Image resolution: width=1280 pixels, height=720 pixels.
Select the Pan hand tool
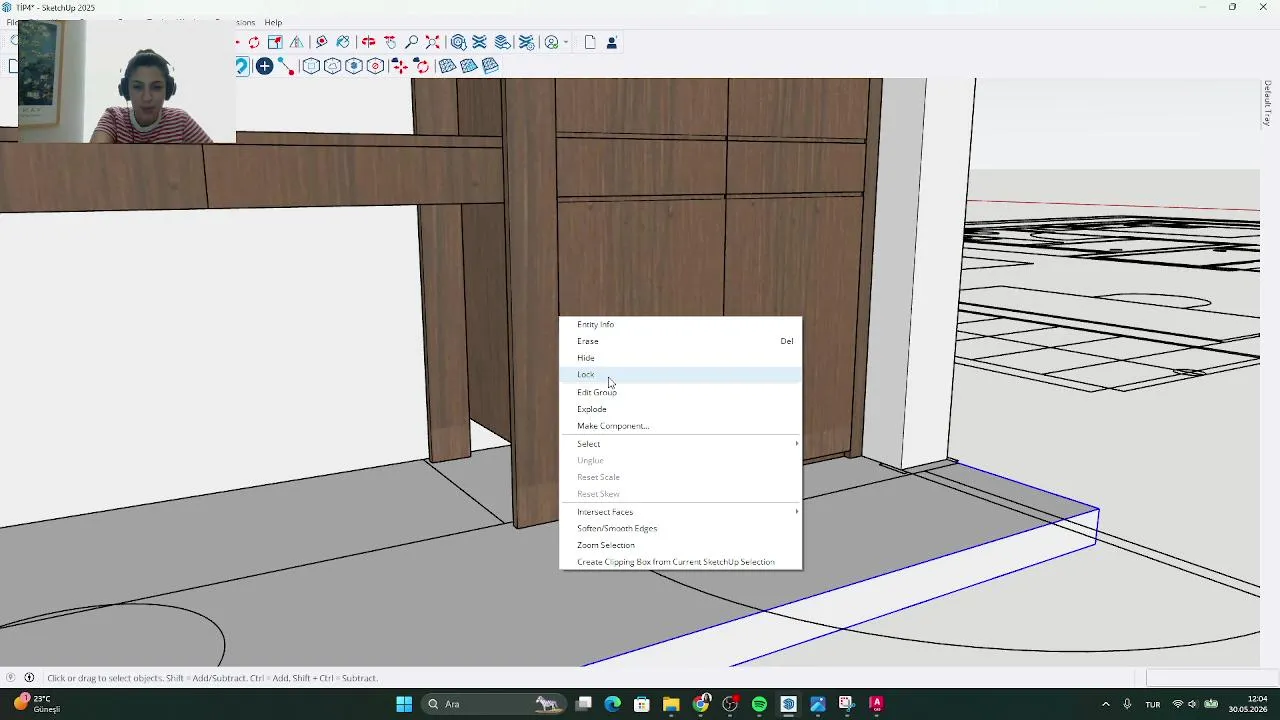click(x=390, y=42)
